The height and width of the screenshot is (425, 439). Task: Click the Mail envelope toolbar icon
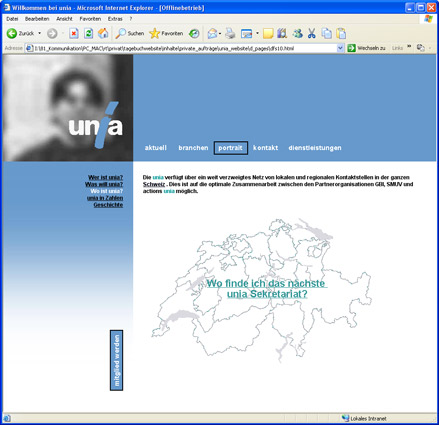[x=212, y=33]
